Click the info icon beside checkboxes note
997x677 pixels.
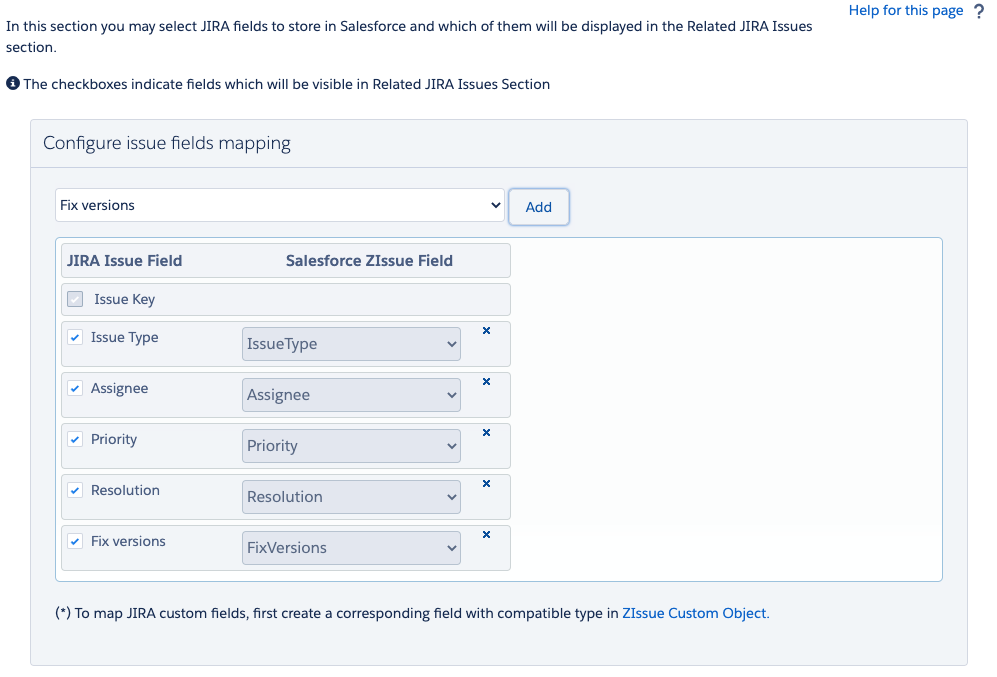13,83
